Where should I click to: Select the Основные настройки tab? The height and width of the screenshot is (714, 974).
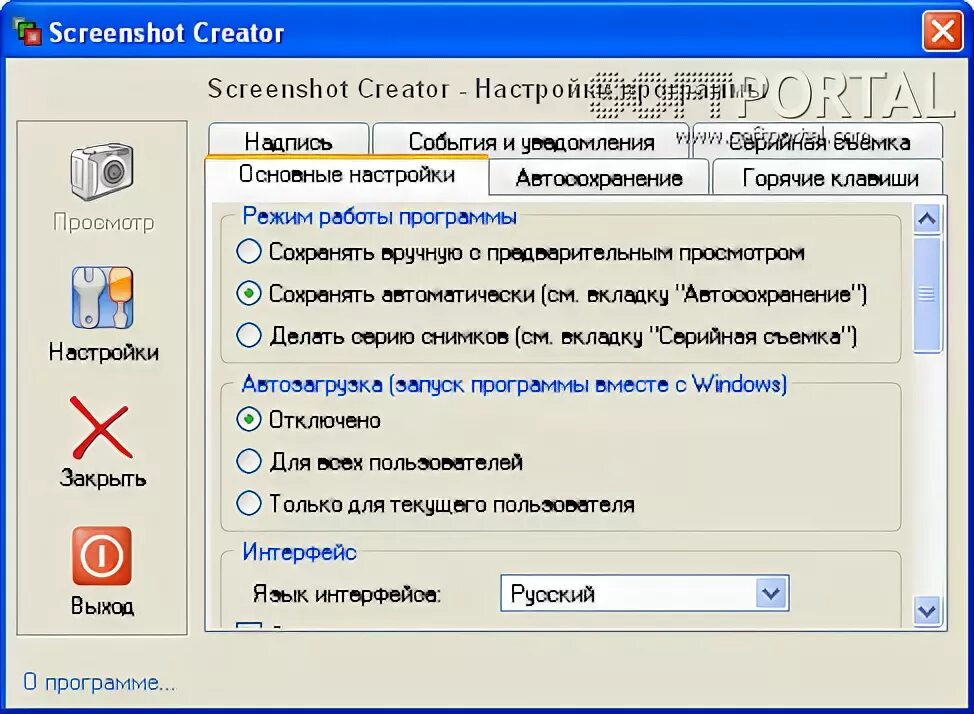coord(347,175)
